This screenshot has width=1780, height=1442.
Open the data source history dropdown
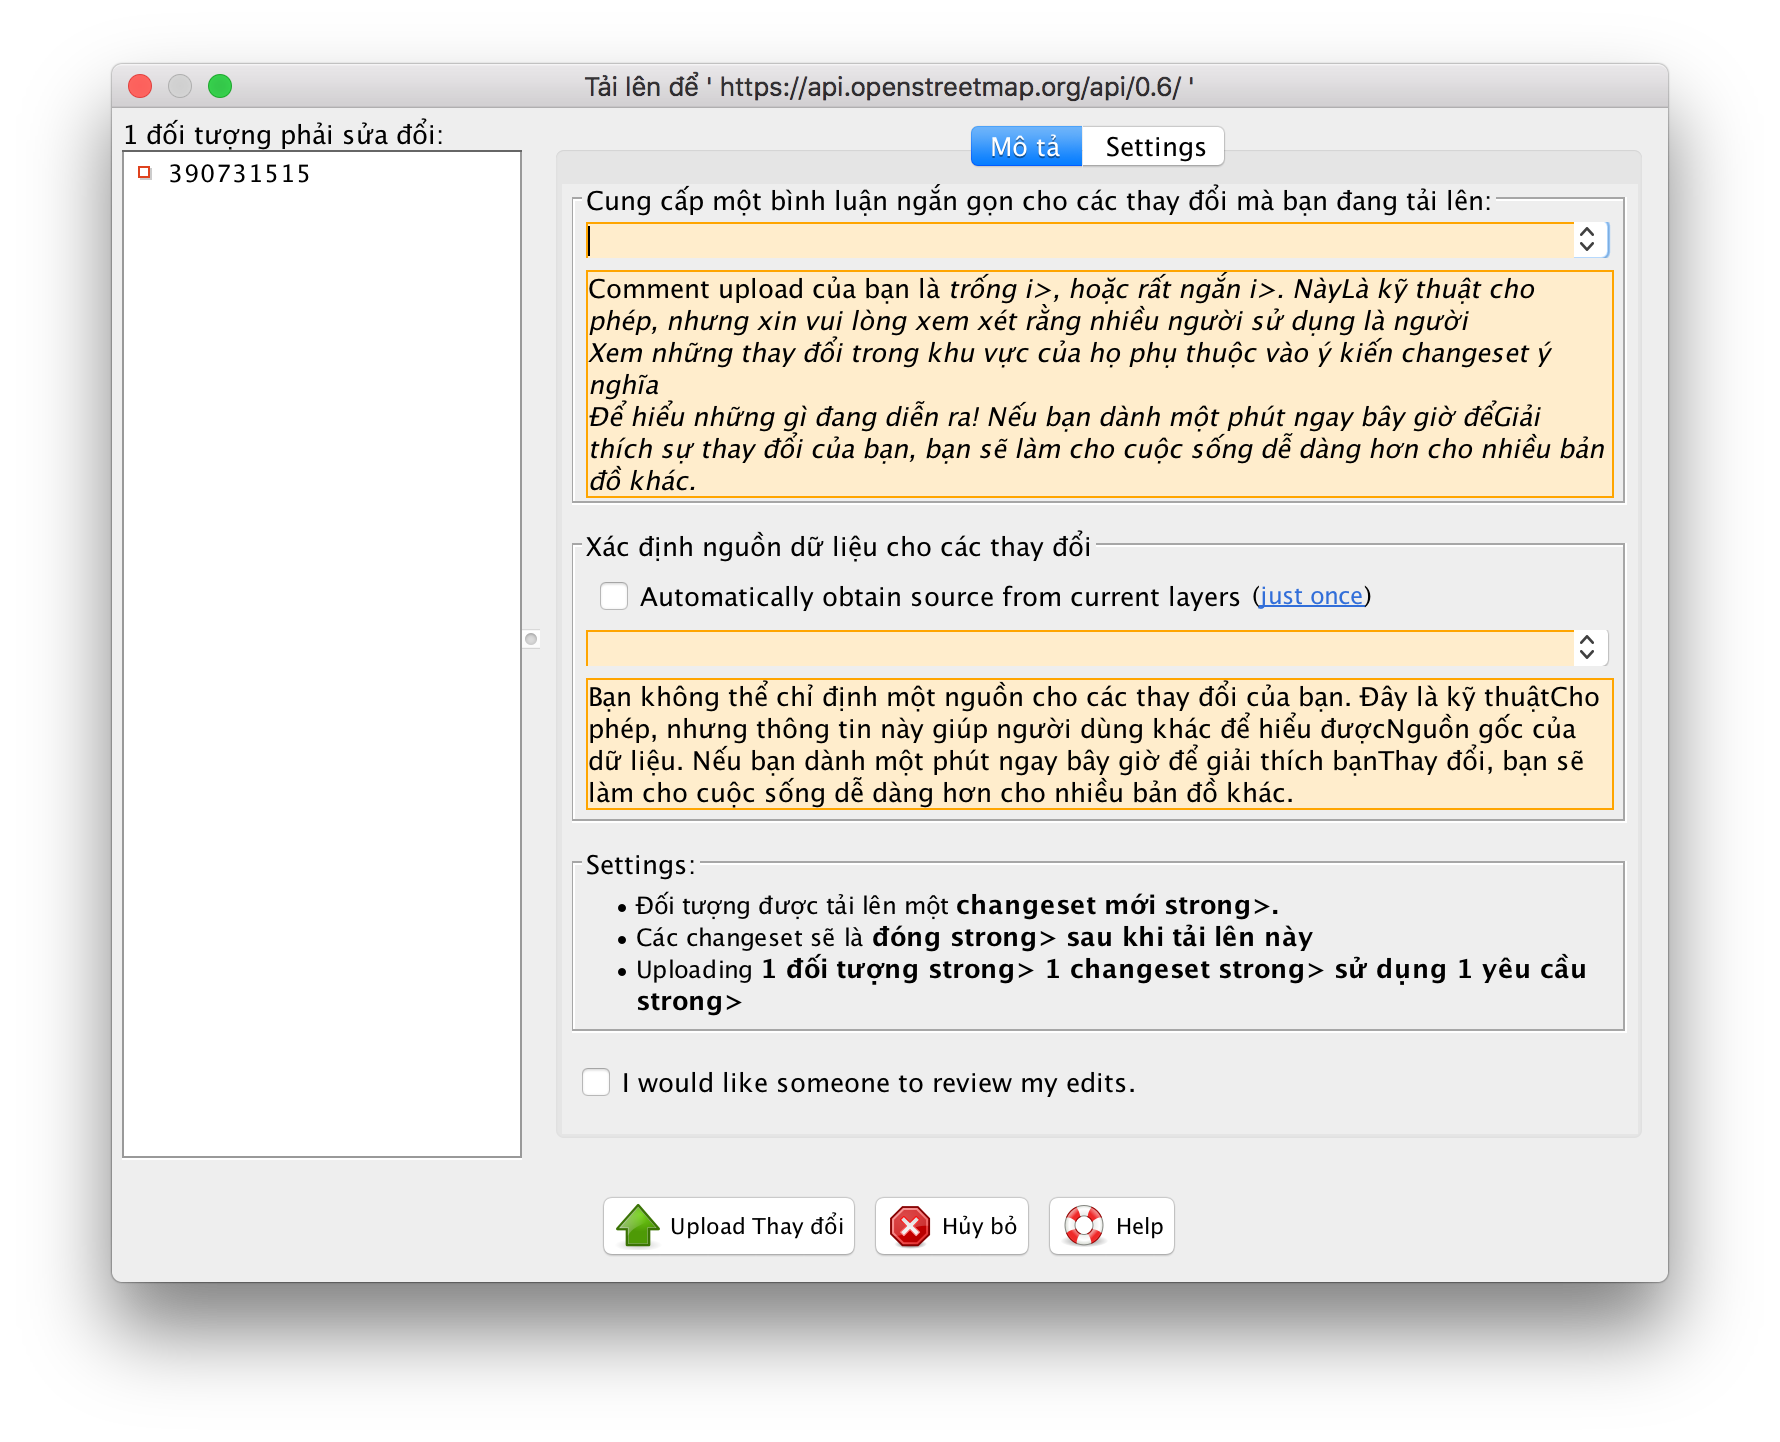[x=1587, y=648]
